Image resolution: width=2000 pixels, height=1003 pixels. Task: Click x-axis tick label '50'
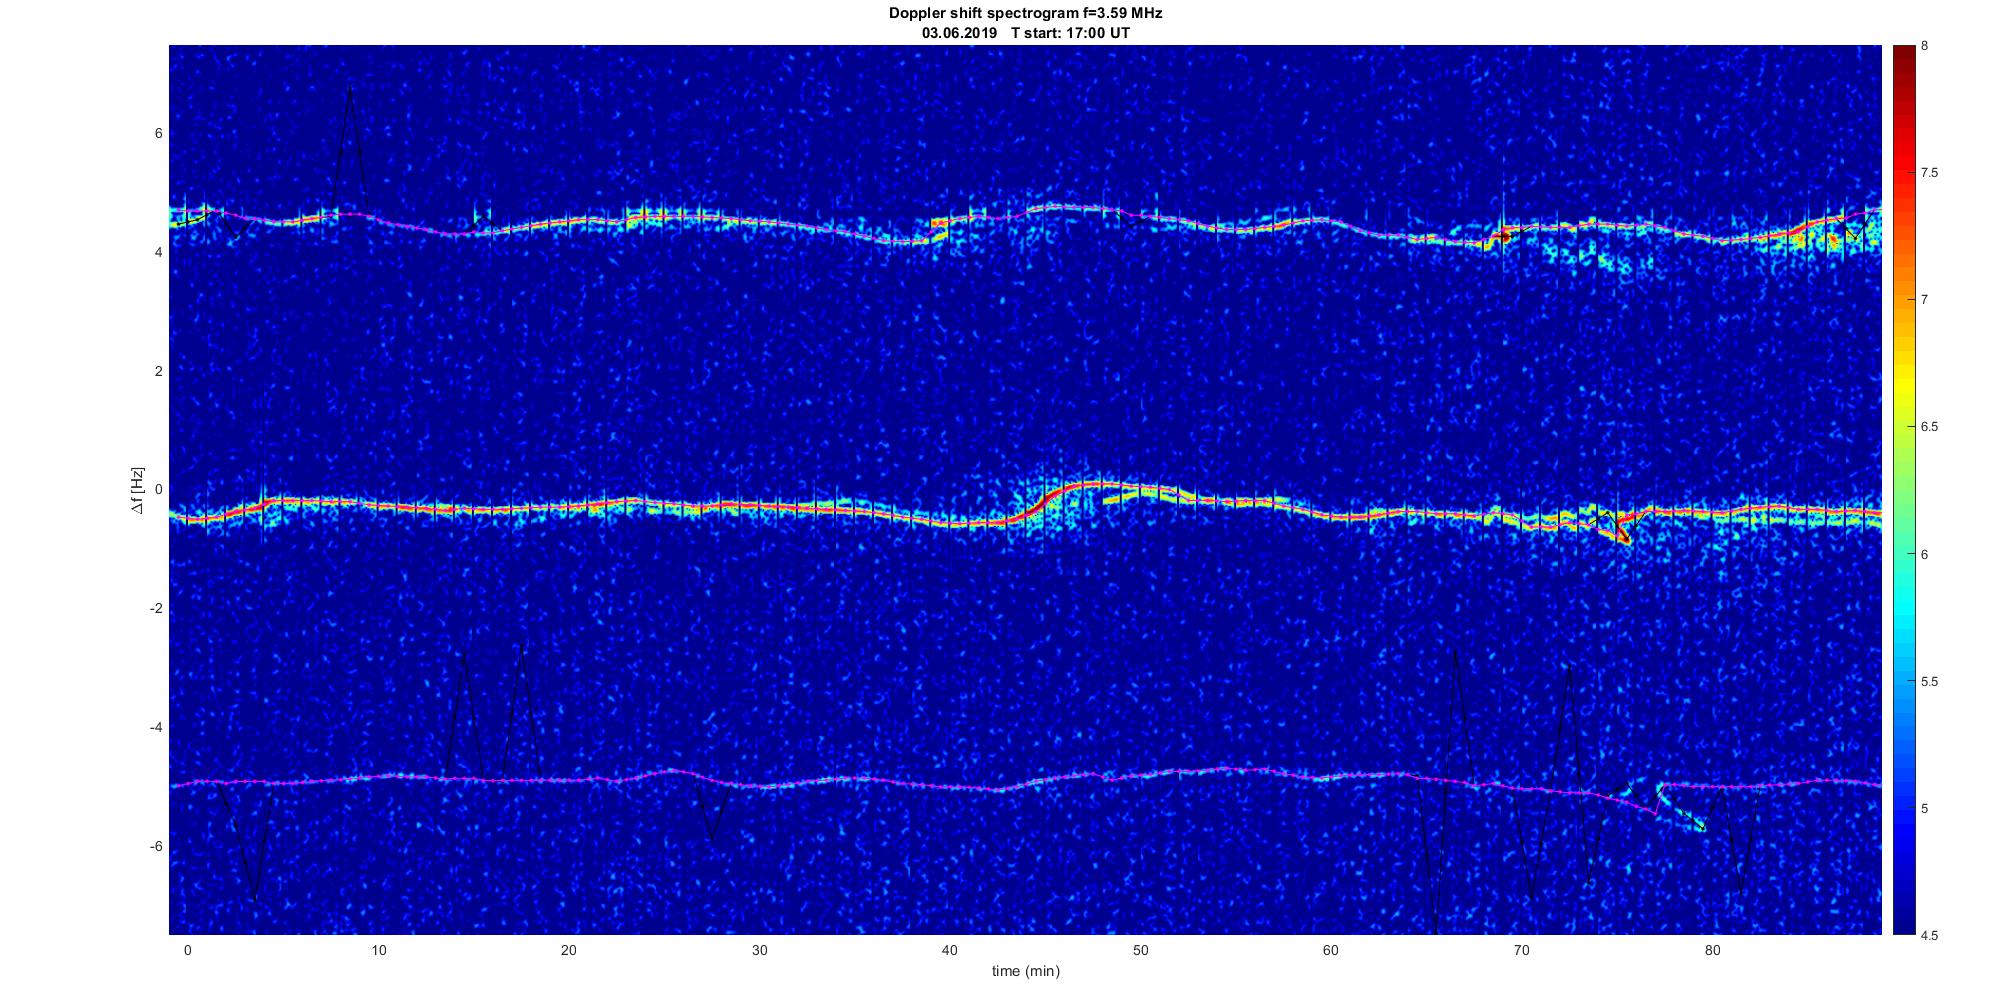point(1140,950)
